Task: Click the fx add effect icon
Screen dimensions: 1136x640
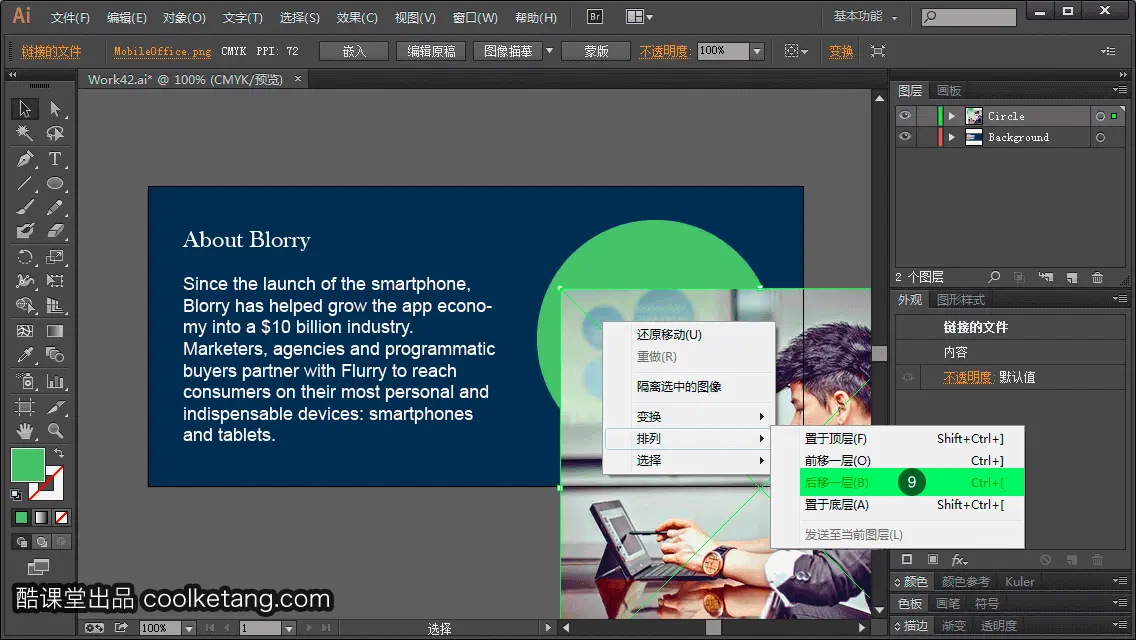Action: point(959,560)
